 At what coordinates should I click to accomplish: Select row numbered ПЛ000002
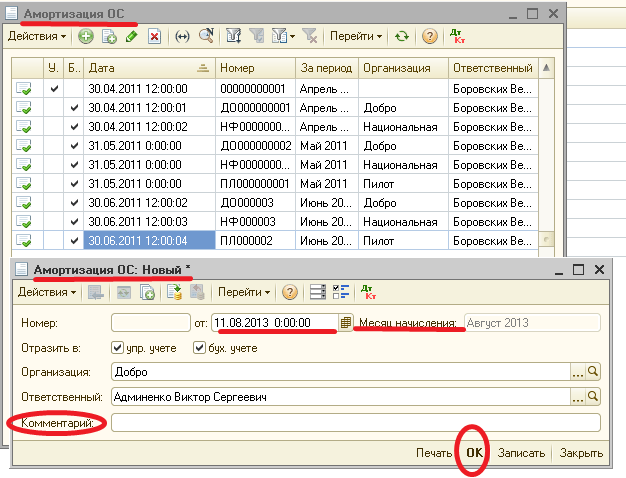click(x=275, y=241)
